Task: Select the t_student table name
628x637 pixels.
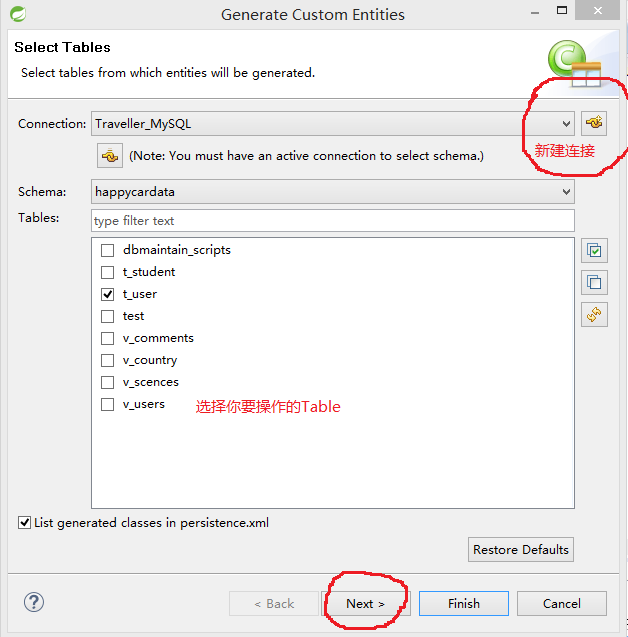Action: [x=149, y=272]
